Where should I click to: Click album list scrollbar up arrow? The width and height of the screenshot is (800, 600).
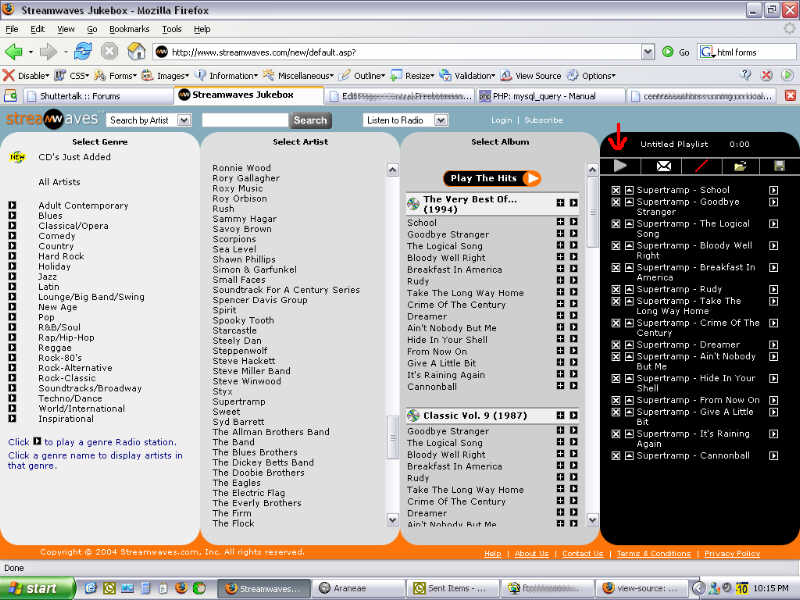coord(592,169)
